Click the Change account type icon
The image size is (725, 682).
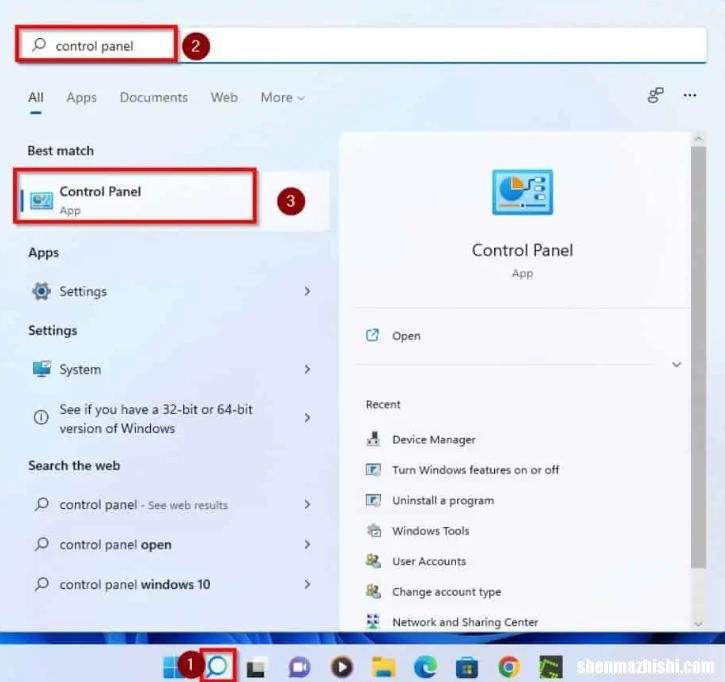click(x=373, y=591)
